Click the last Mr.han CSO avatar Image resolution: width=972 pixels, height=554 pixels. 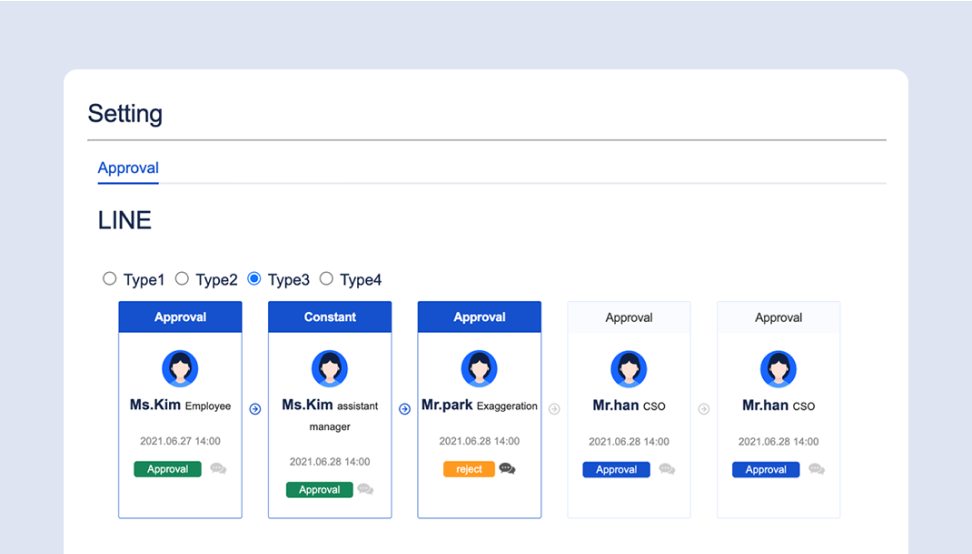(778, 369)
